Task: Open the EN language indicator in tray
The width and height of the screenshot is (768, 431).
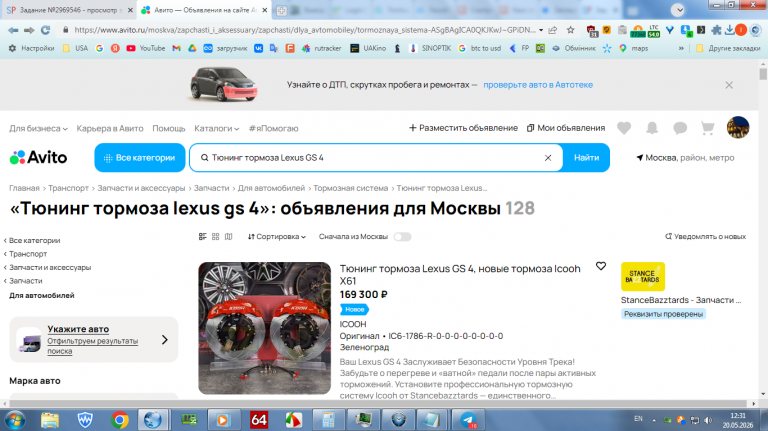Action: [x=638, y=419]
